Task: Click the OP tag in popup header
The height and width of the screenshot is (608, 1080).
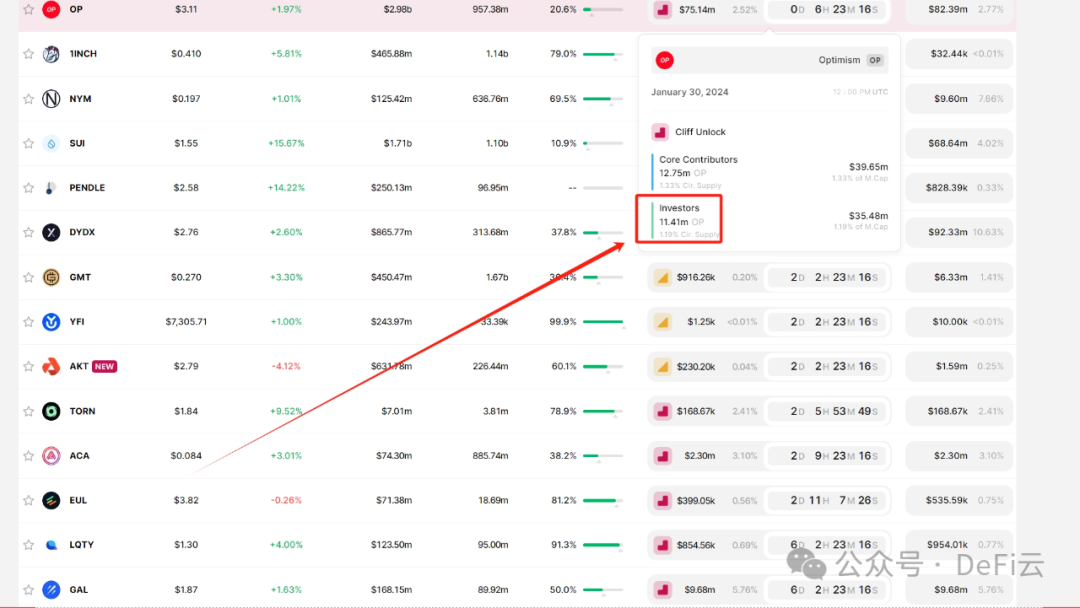Action: pos(875,60)
